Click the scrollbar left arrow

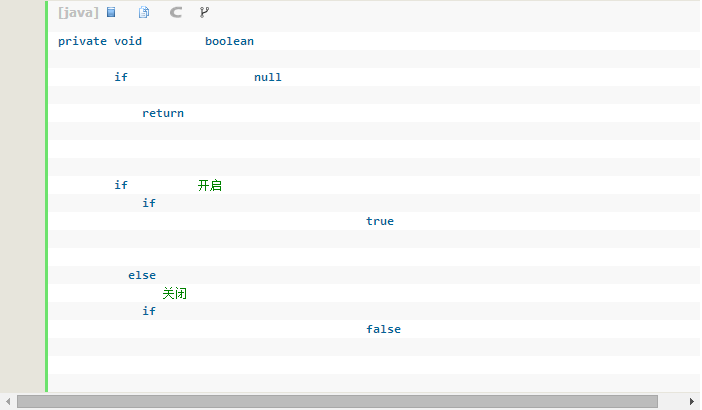[x=8, y=401]
